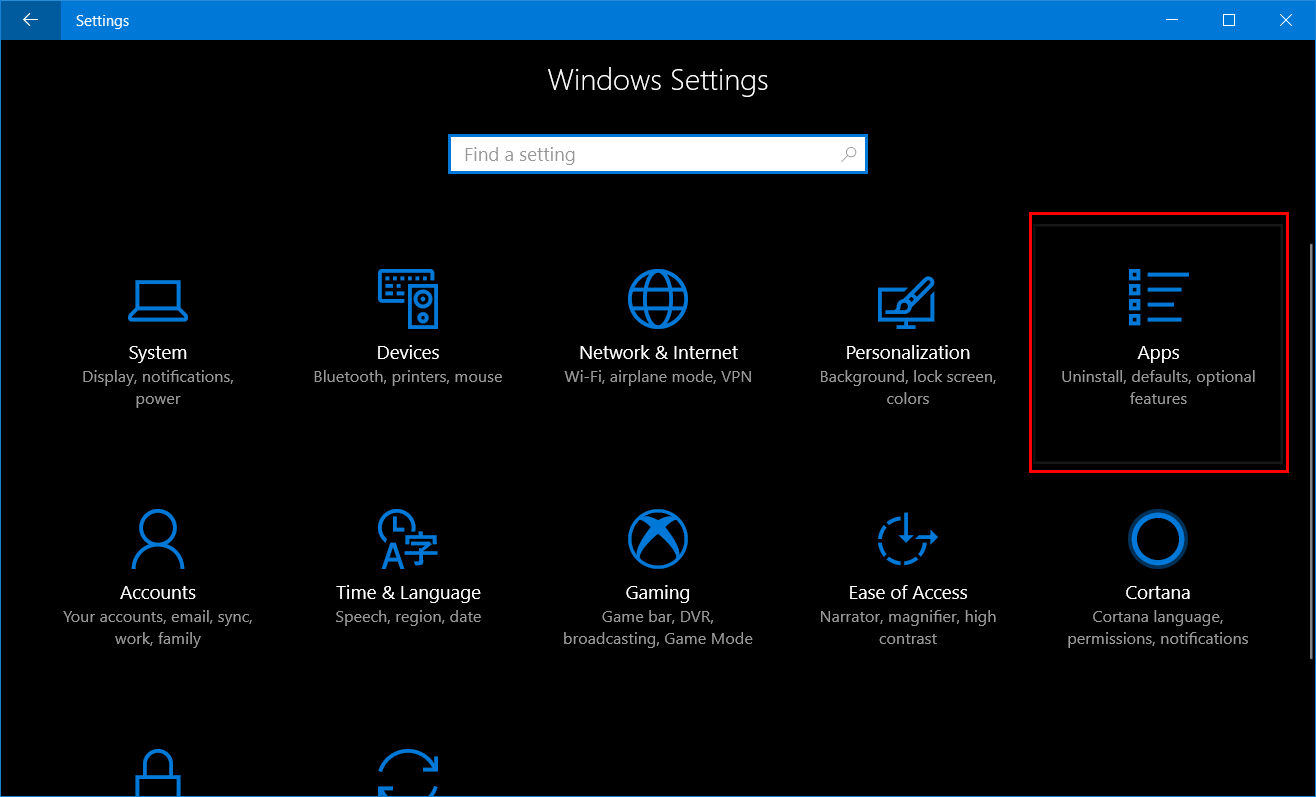Click "Bluetooth, printers, mouse" description
Image resolution: width=1316 pixels, height=797 pixels.
(x=408, y=377)
